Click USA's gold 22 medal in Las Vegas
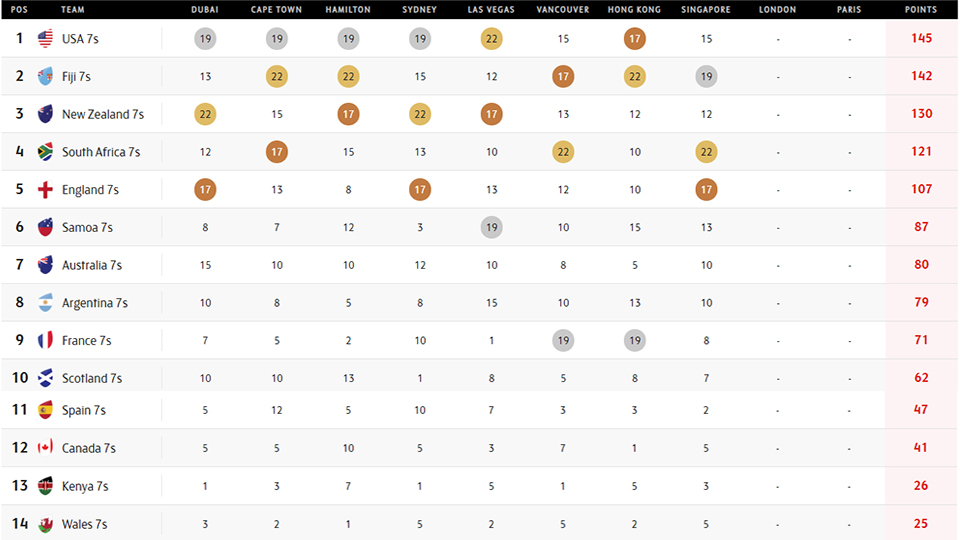960x540 pixels. pyautogui.click(x=492, y=39)
